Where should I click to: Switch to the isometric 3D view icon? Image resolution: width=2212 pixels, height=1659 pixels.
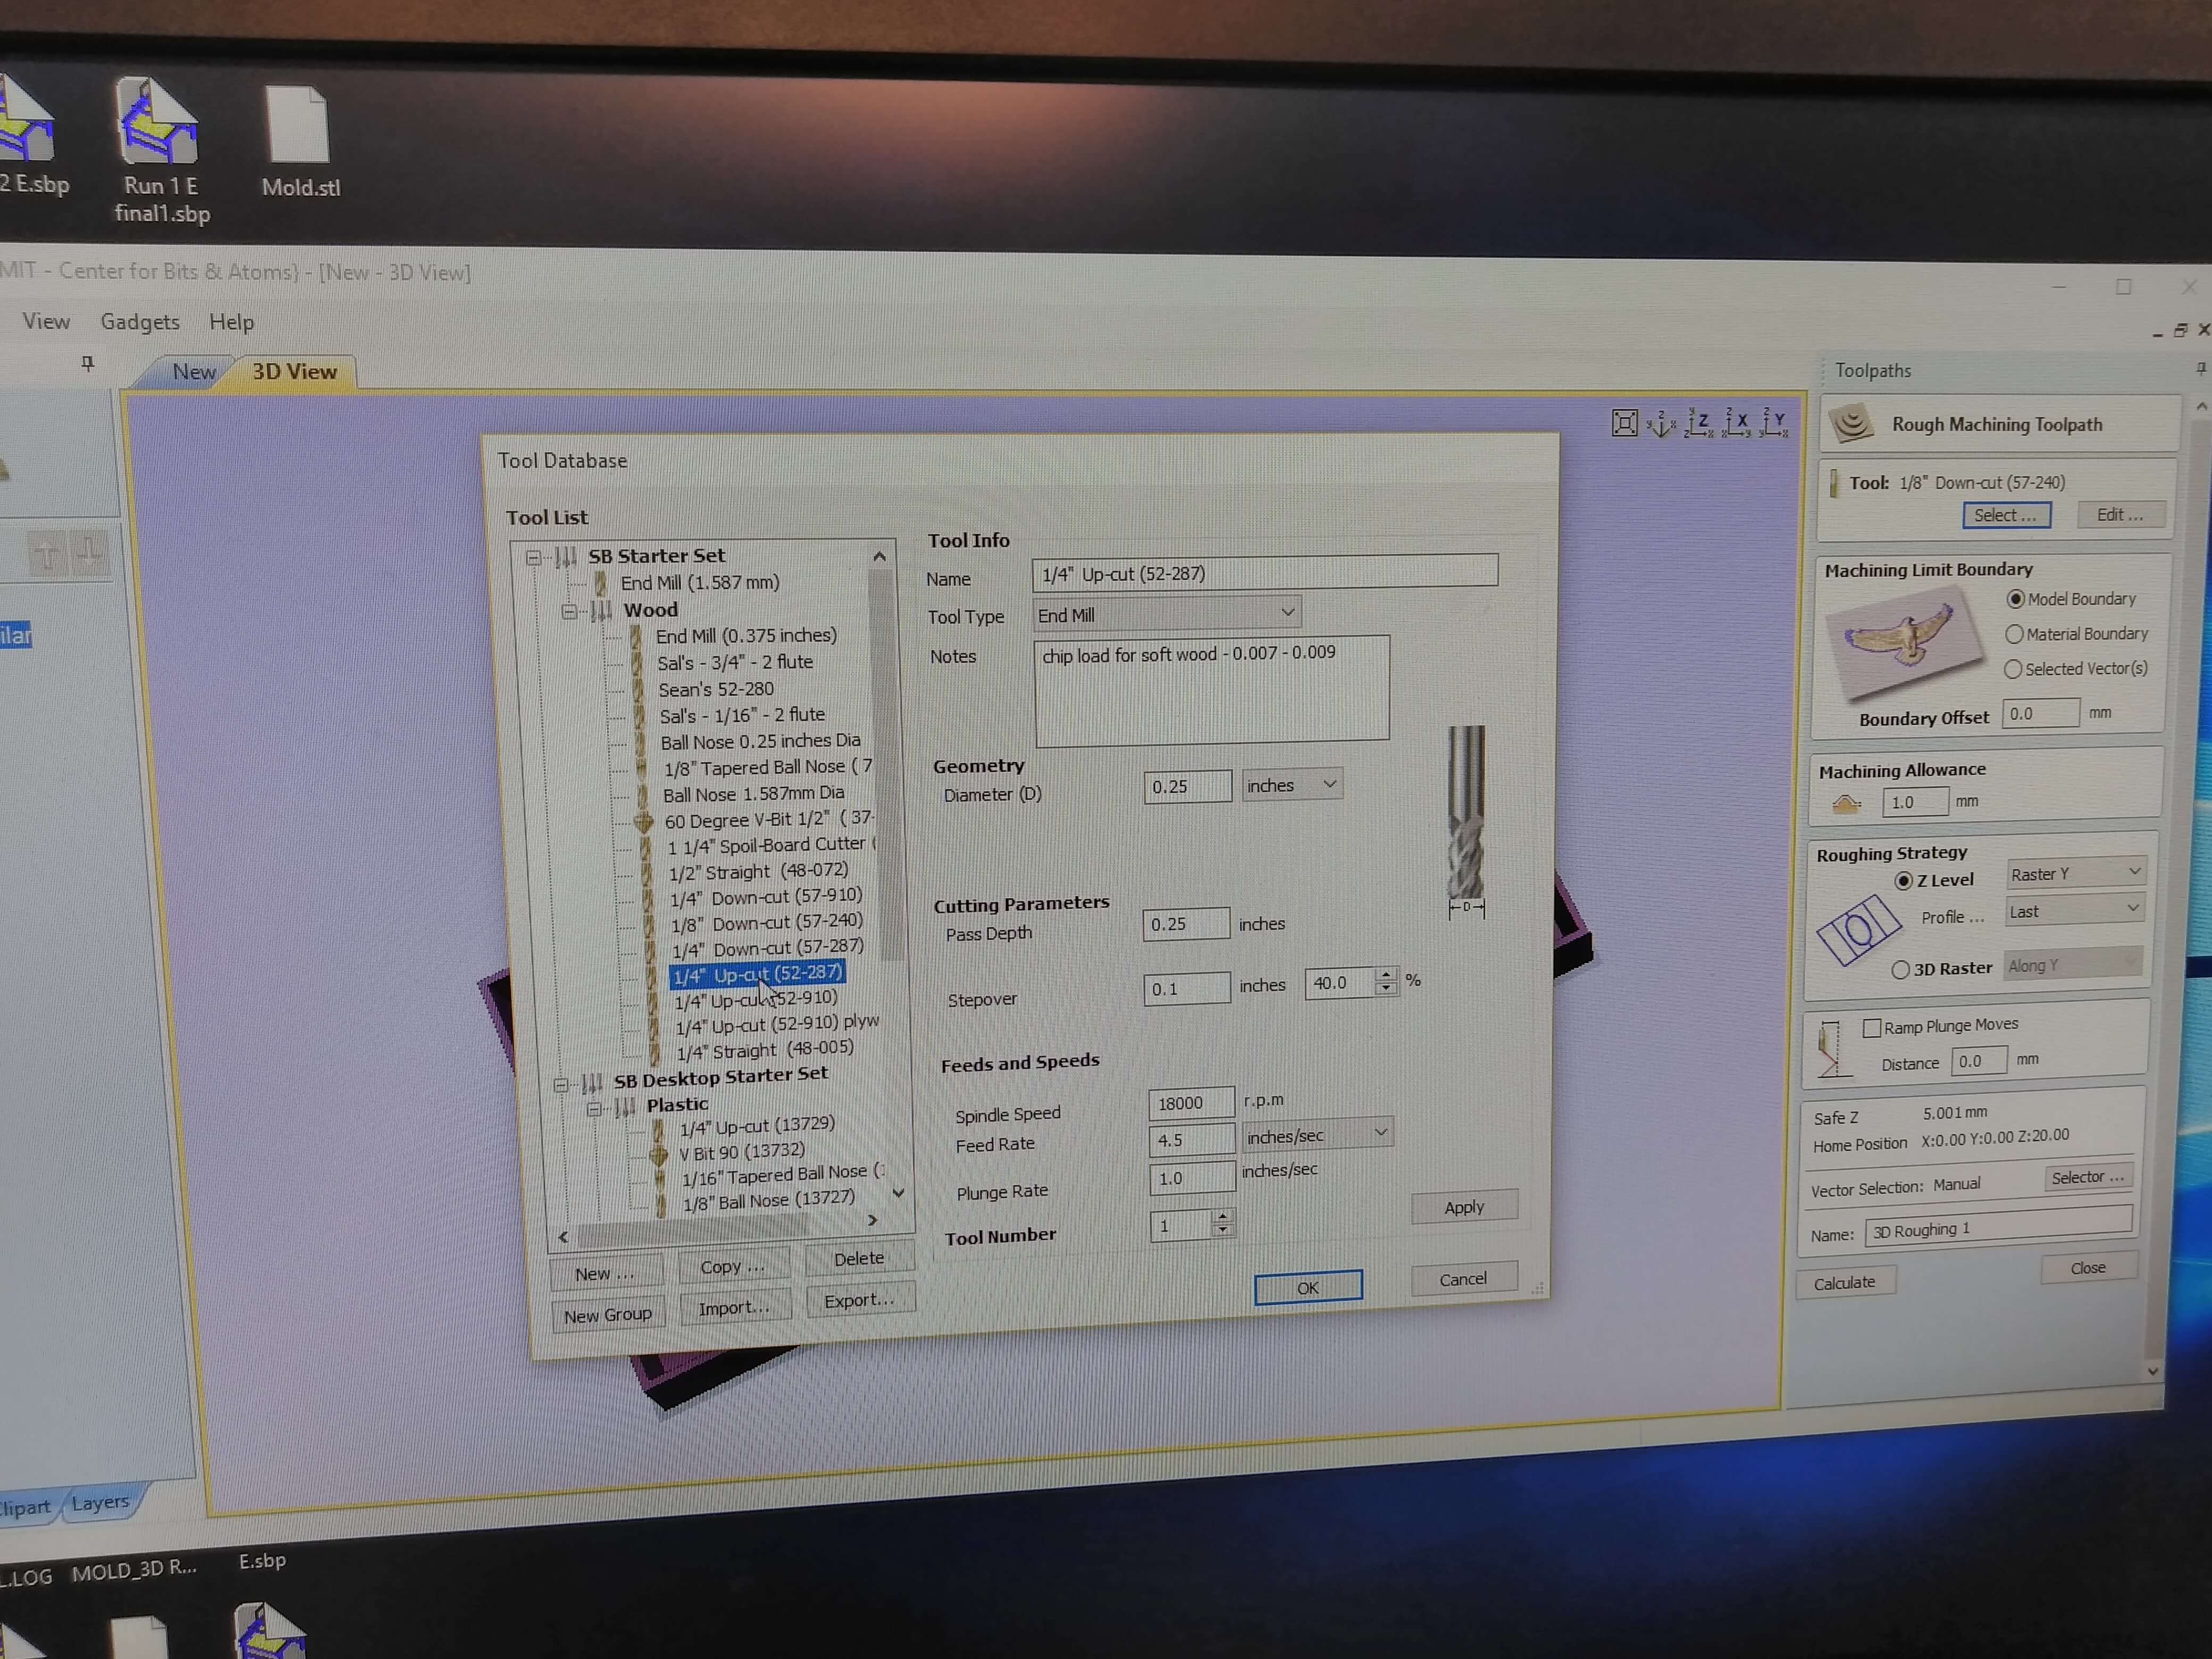point(1662,424)
